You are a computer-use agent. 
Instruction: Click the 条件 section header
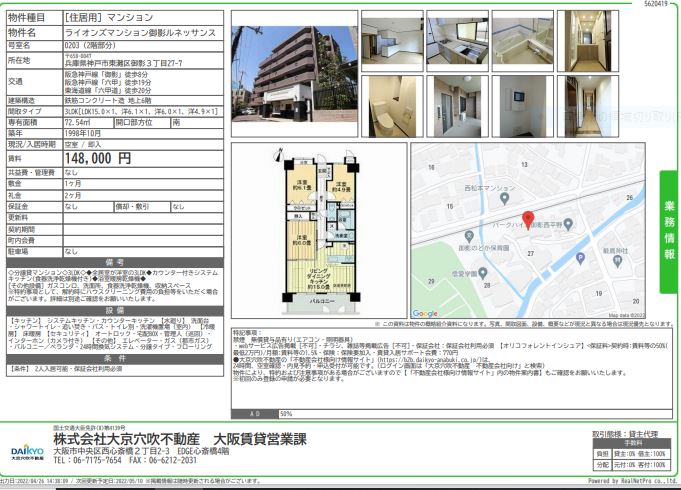[x=115, y=359]
